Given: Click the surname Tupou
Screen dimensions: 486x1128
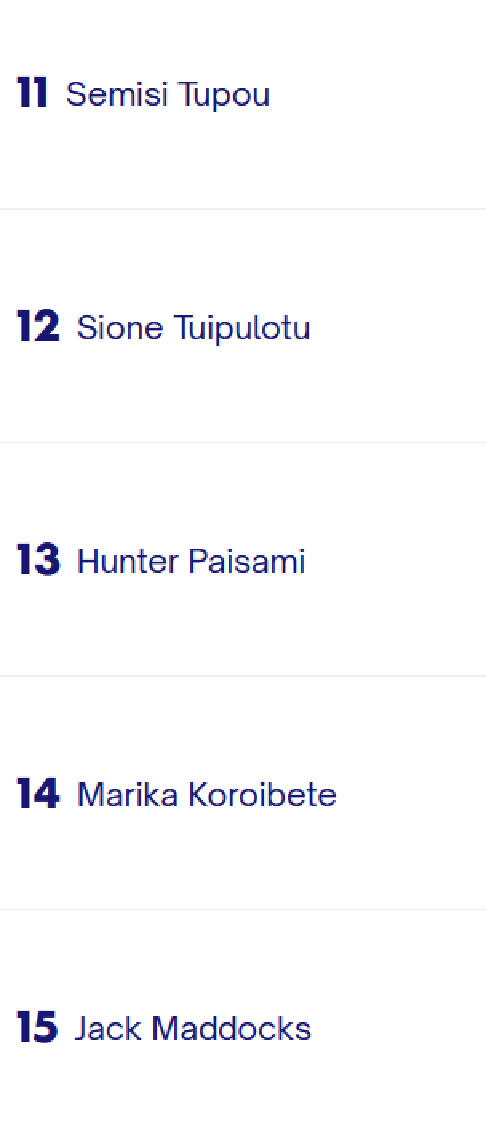Looking at the screenshot, I should coord(224,96).
